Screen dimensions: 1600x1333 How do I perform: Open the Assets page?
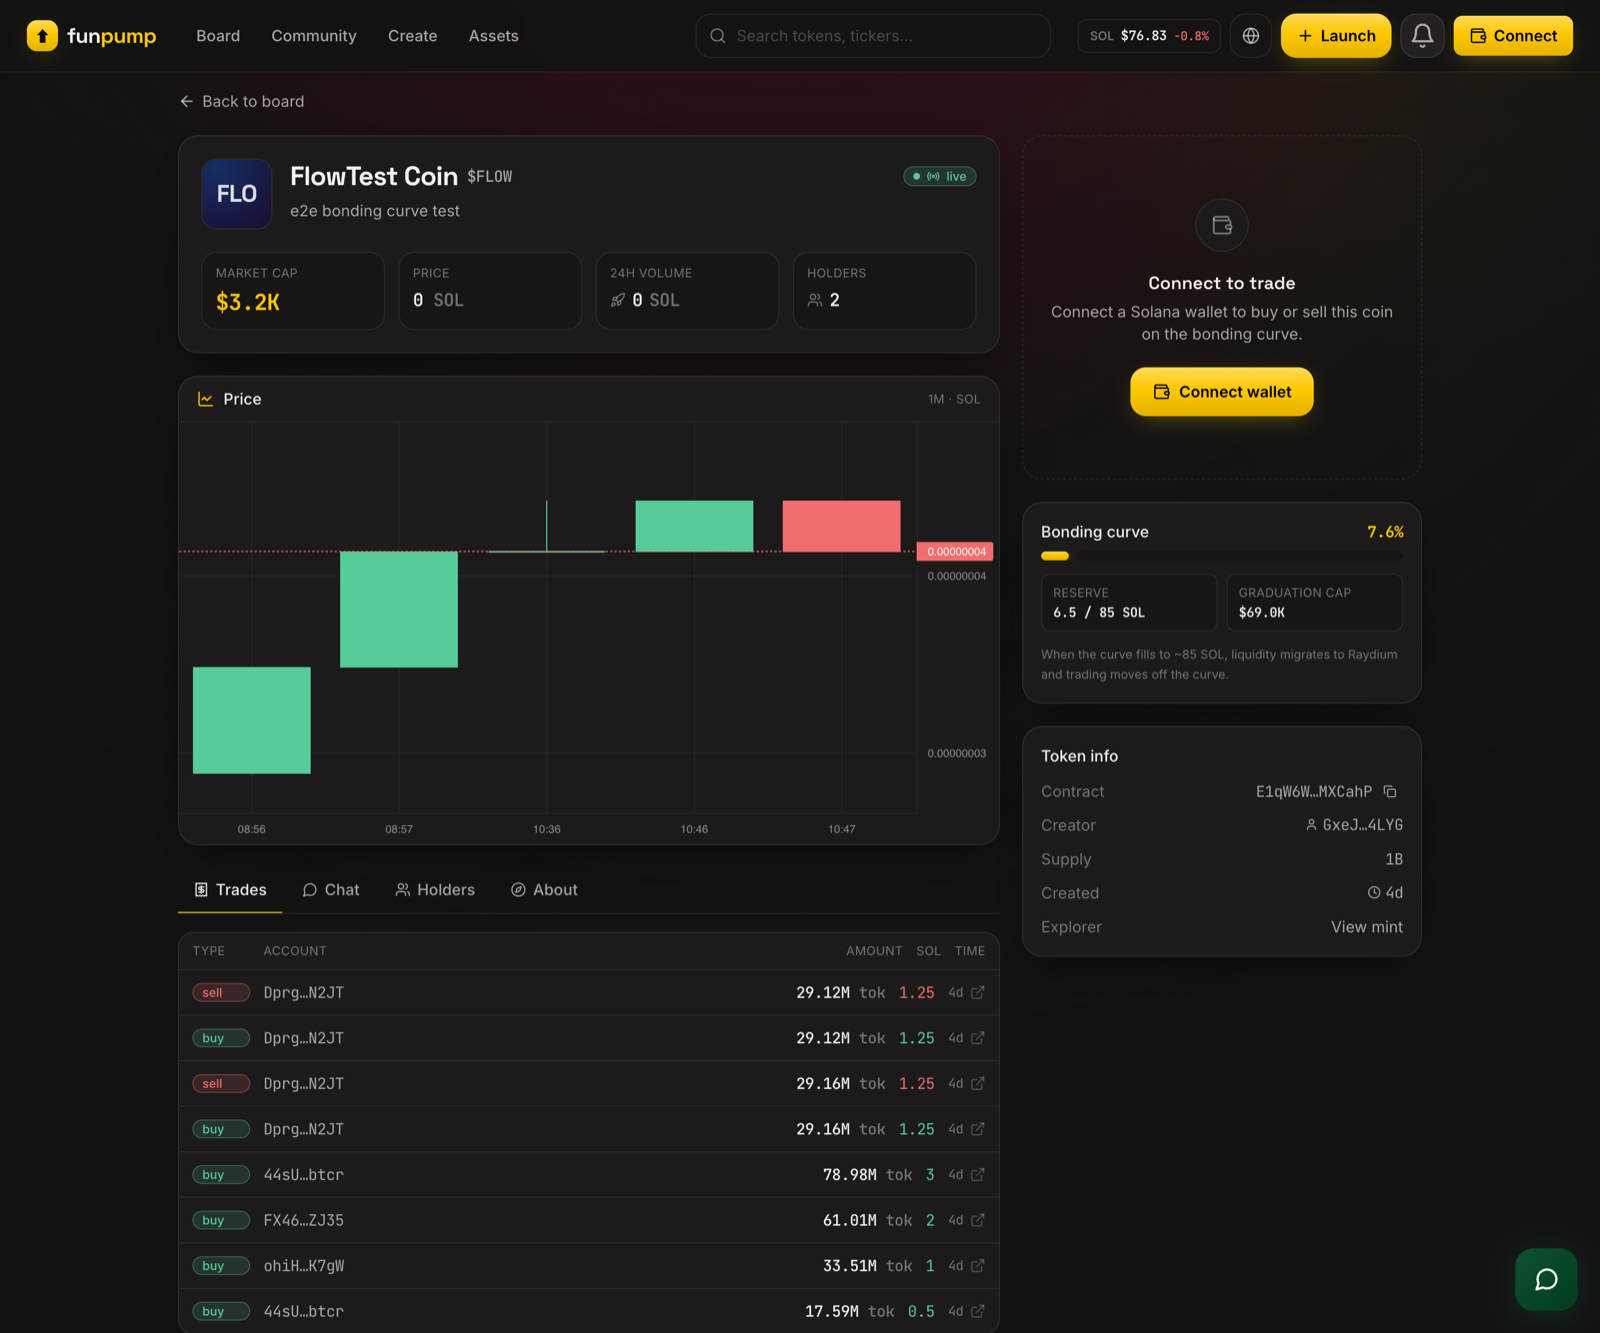coord(494,36)
